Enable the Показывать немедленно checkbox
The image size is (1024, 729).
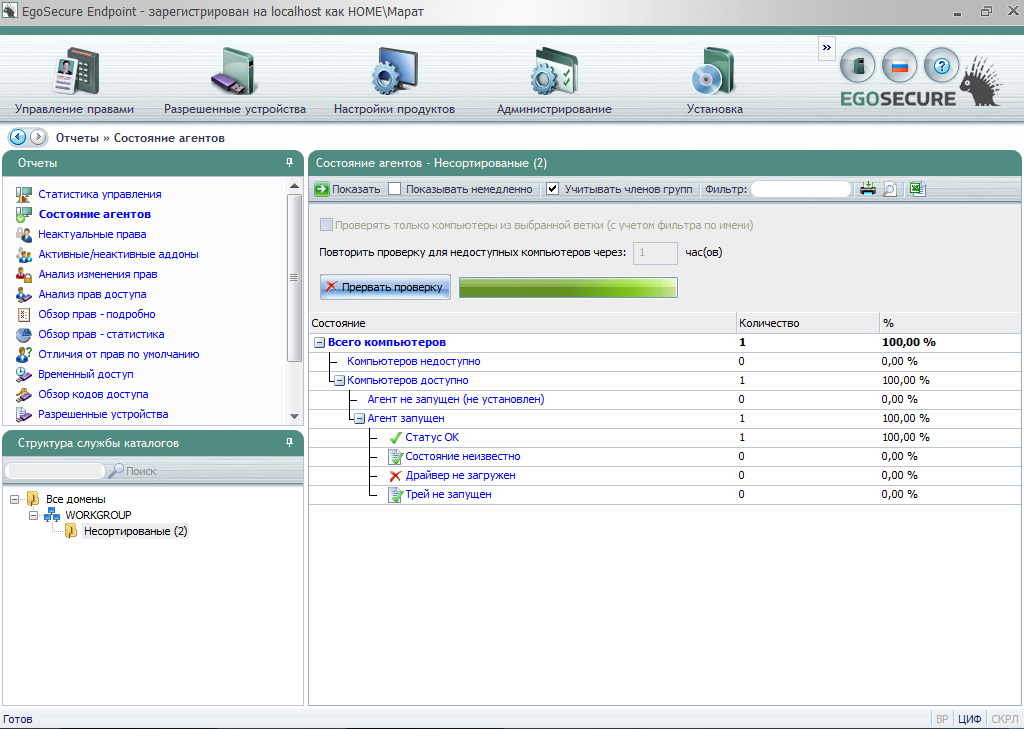click(x=395, y=189)
